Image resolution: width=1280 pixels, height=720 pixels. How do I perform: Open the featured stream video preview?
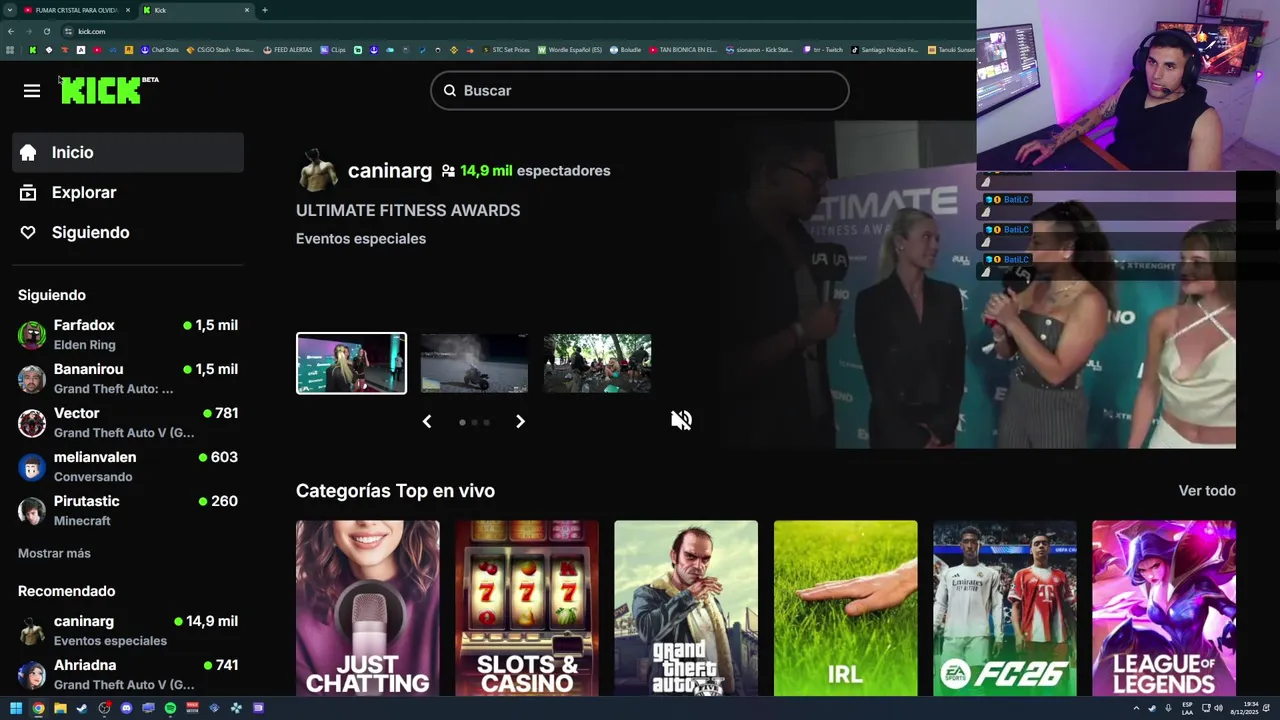pyautogui.click(x=980, y=285)
